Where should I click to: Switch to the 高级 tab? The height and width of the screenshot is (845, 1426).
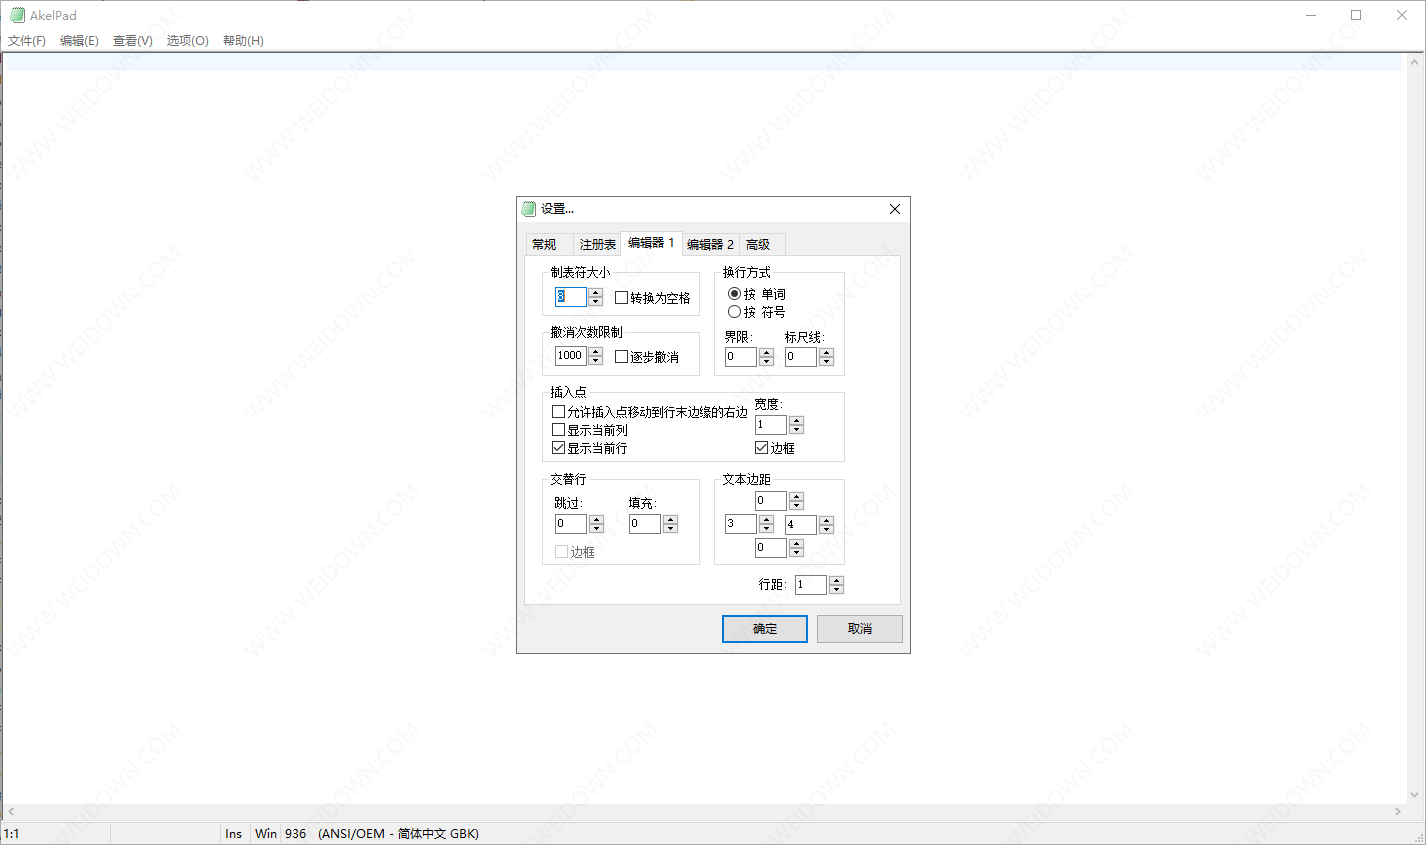click(x=760, y=244)
